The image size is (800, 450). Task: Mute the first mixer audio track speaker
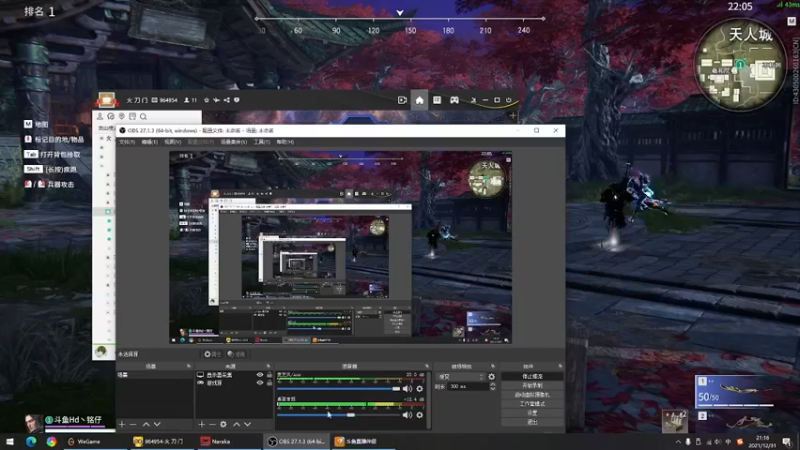coord(407,389)
